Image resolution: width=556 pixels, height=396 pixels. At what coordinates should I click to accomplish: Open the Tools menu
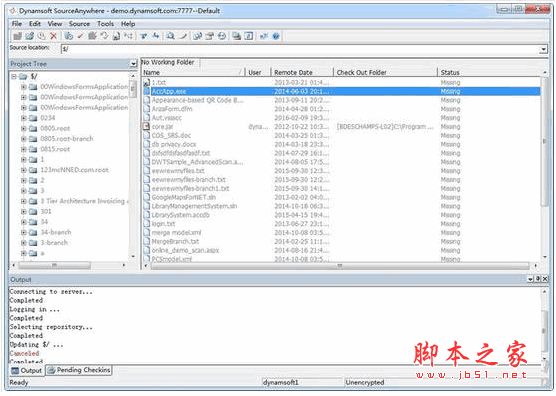pos(105,24)
